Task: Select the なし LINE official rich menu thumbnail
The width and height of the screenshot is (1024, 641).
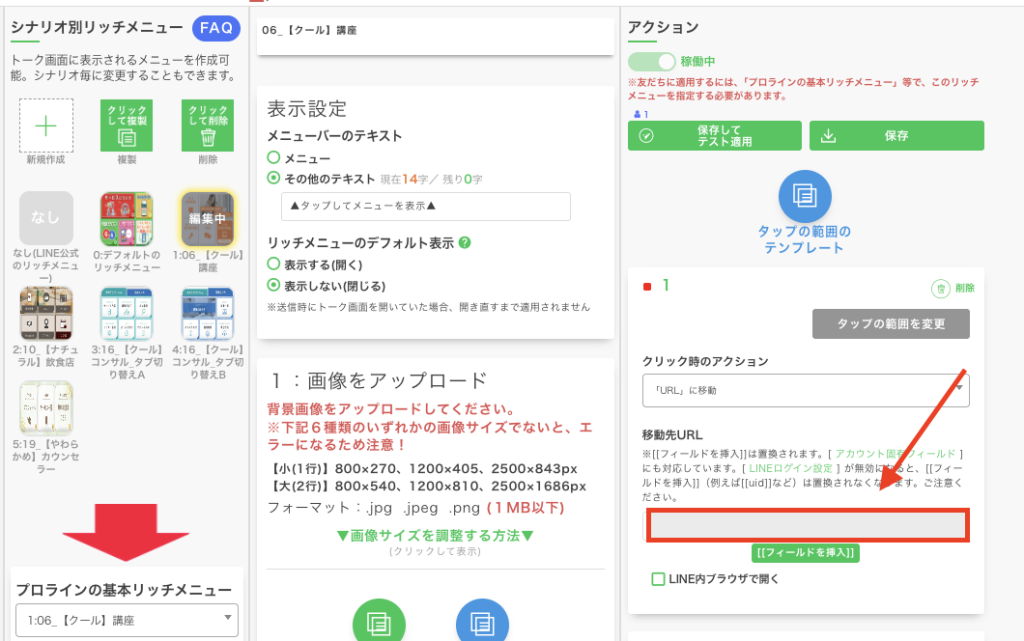Action: click(x=46, y=218)
